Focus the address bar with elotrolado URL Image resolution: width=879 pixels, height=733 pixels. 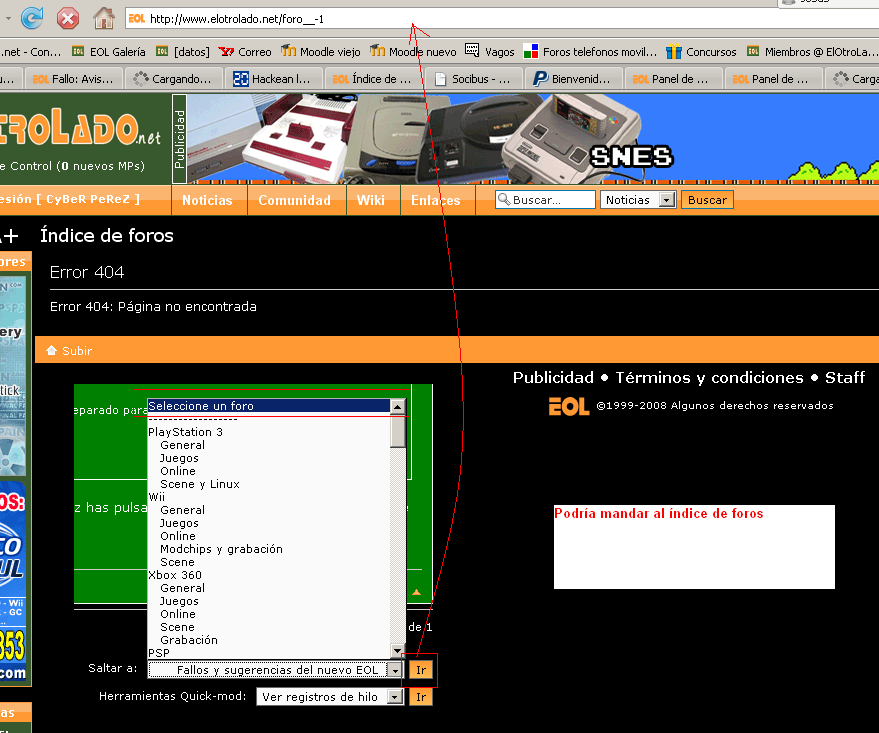pyautogui.click(x=502, y=19)
